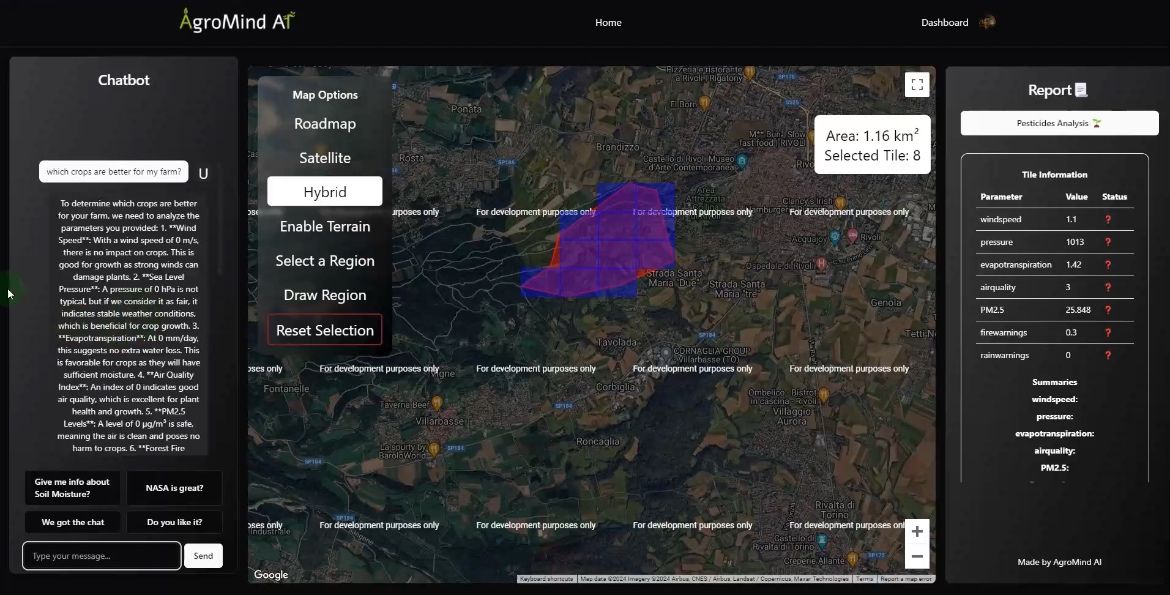
Task: Choose the 'We got the chat' suggestion
Action: pyautogui.click(x=72, y=522)
